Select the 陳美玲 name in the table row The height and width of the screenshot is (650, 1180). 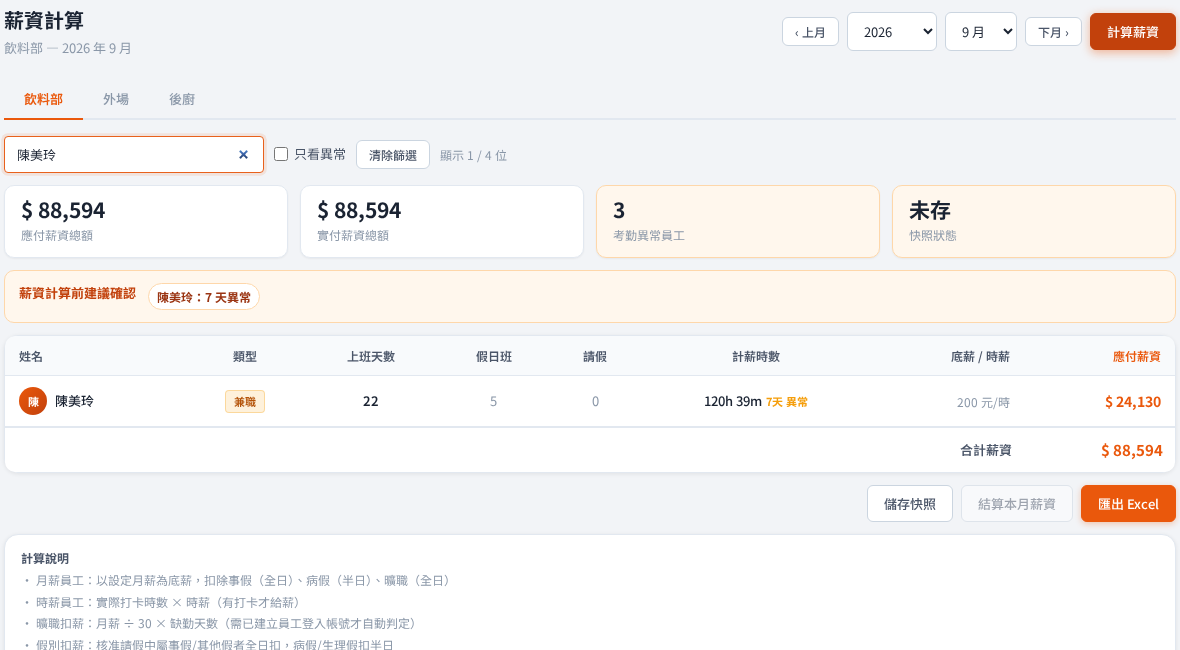(75, 401)
